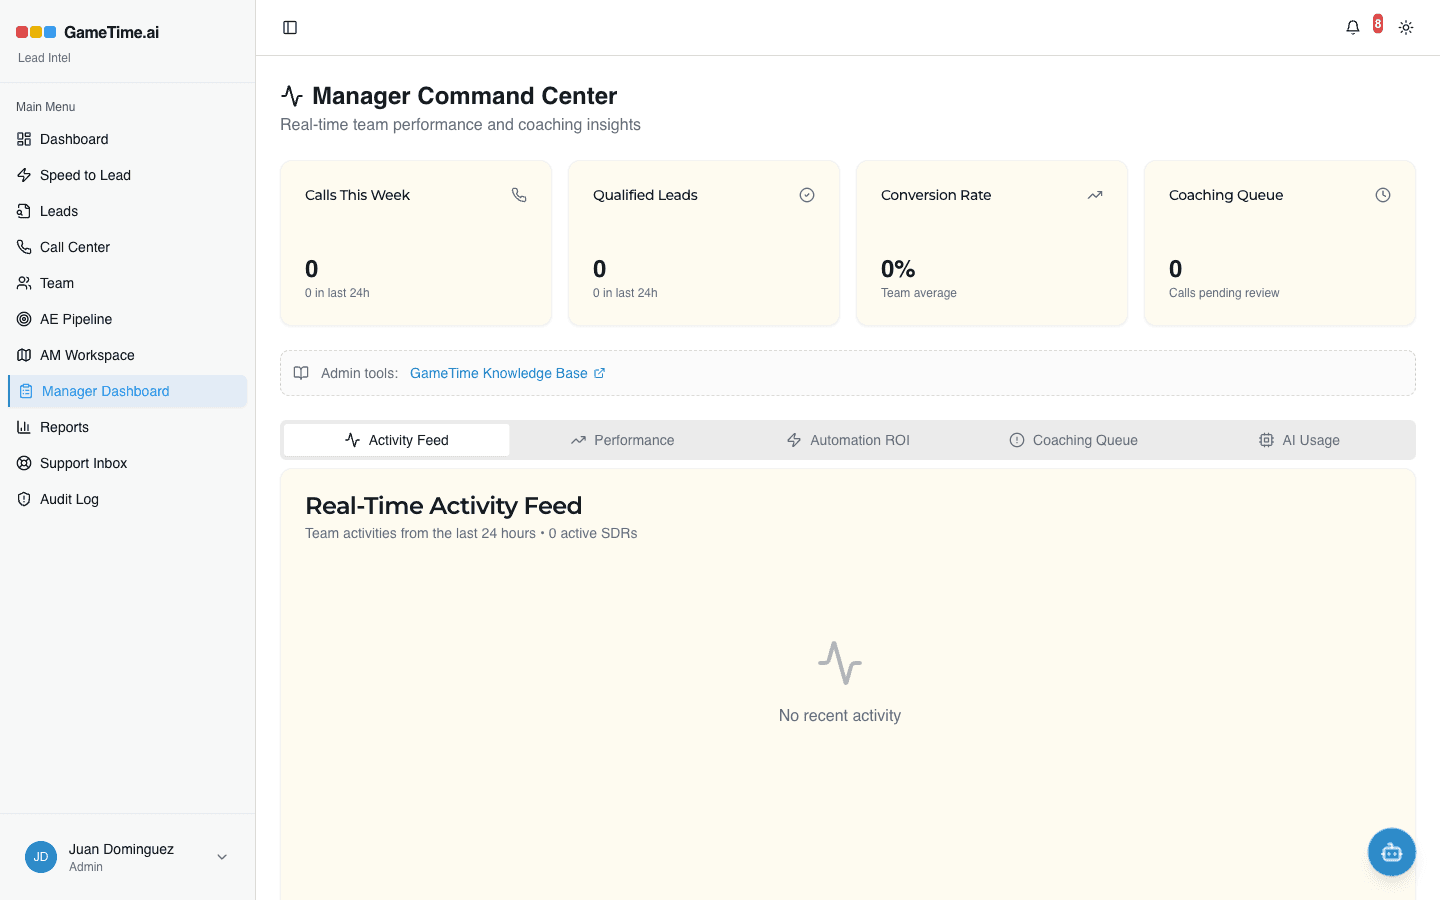The height and width of the screenshot is (900, 1440).
Task: Click the Qualified Leads card title
Action: pyautogui.click(x=645, y=195)
